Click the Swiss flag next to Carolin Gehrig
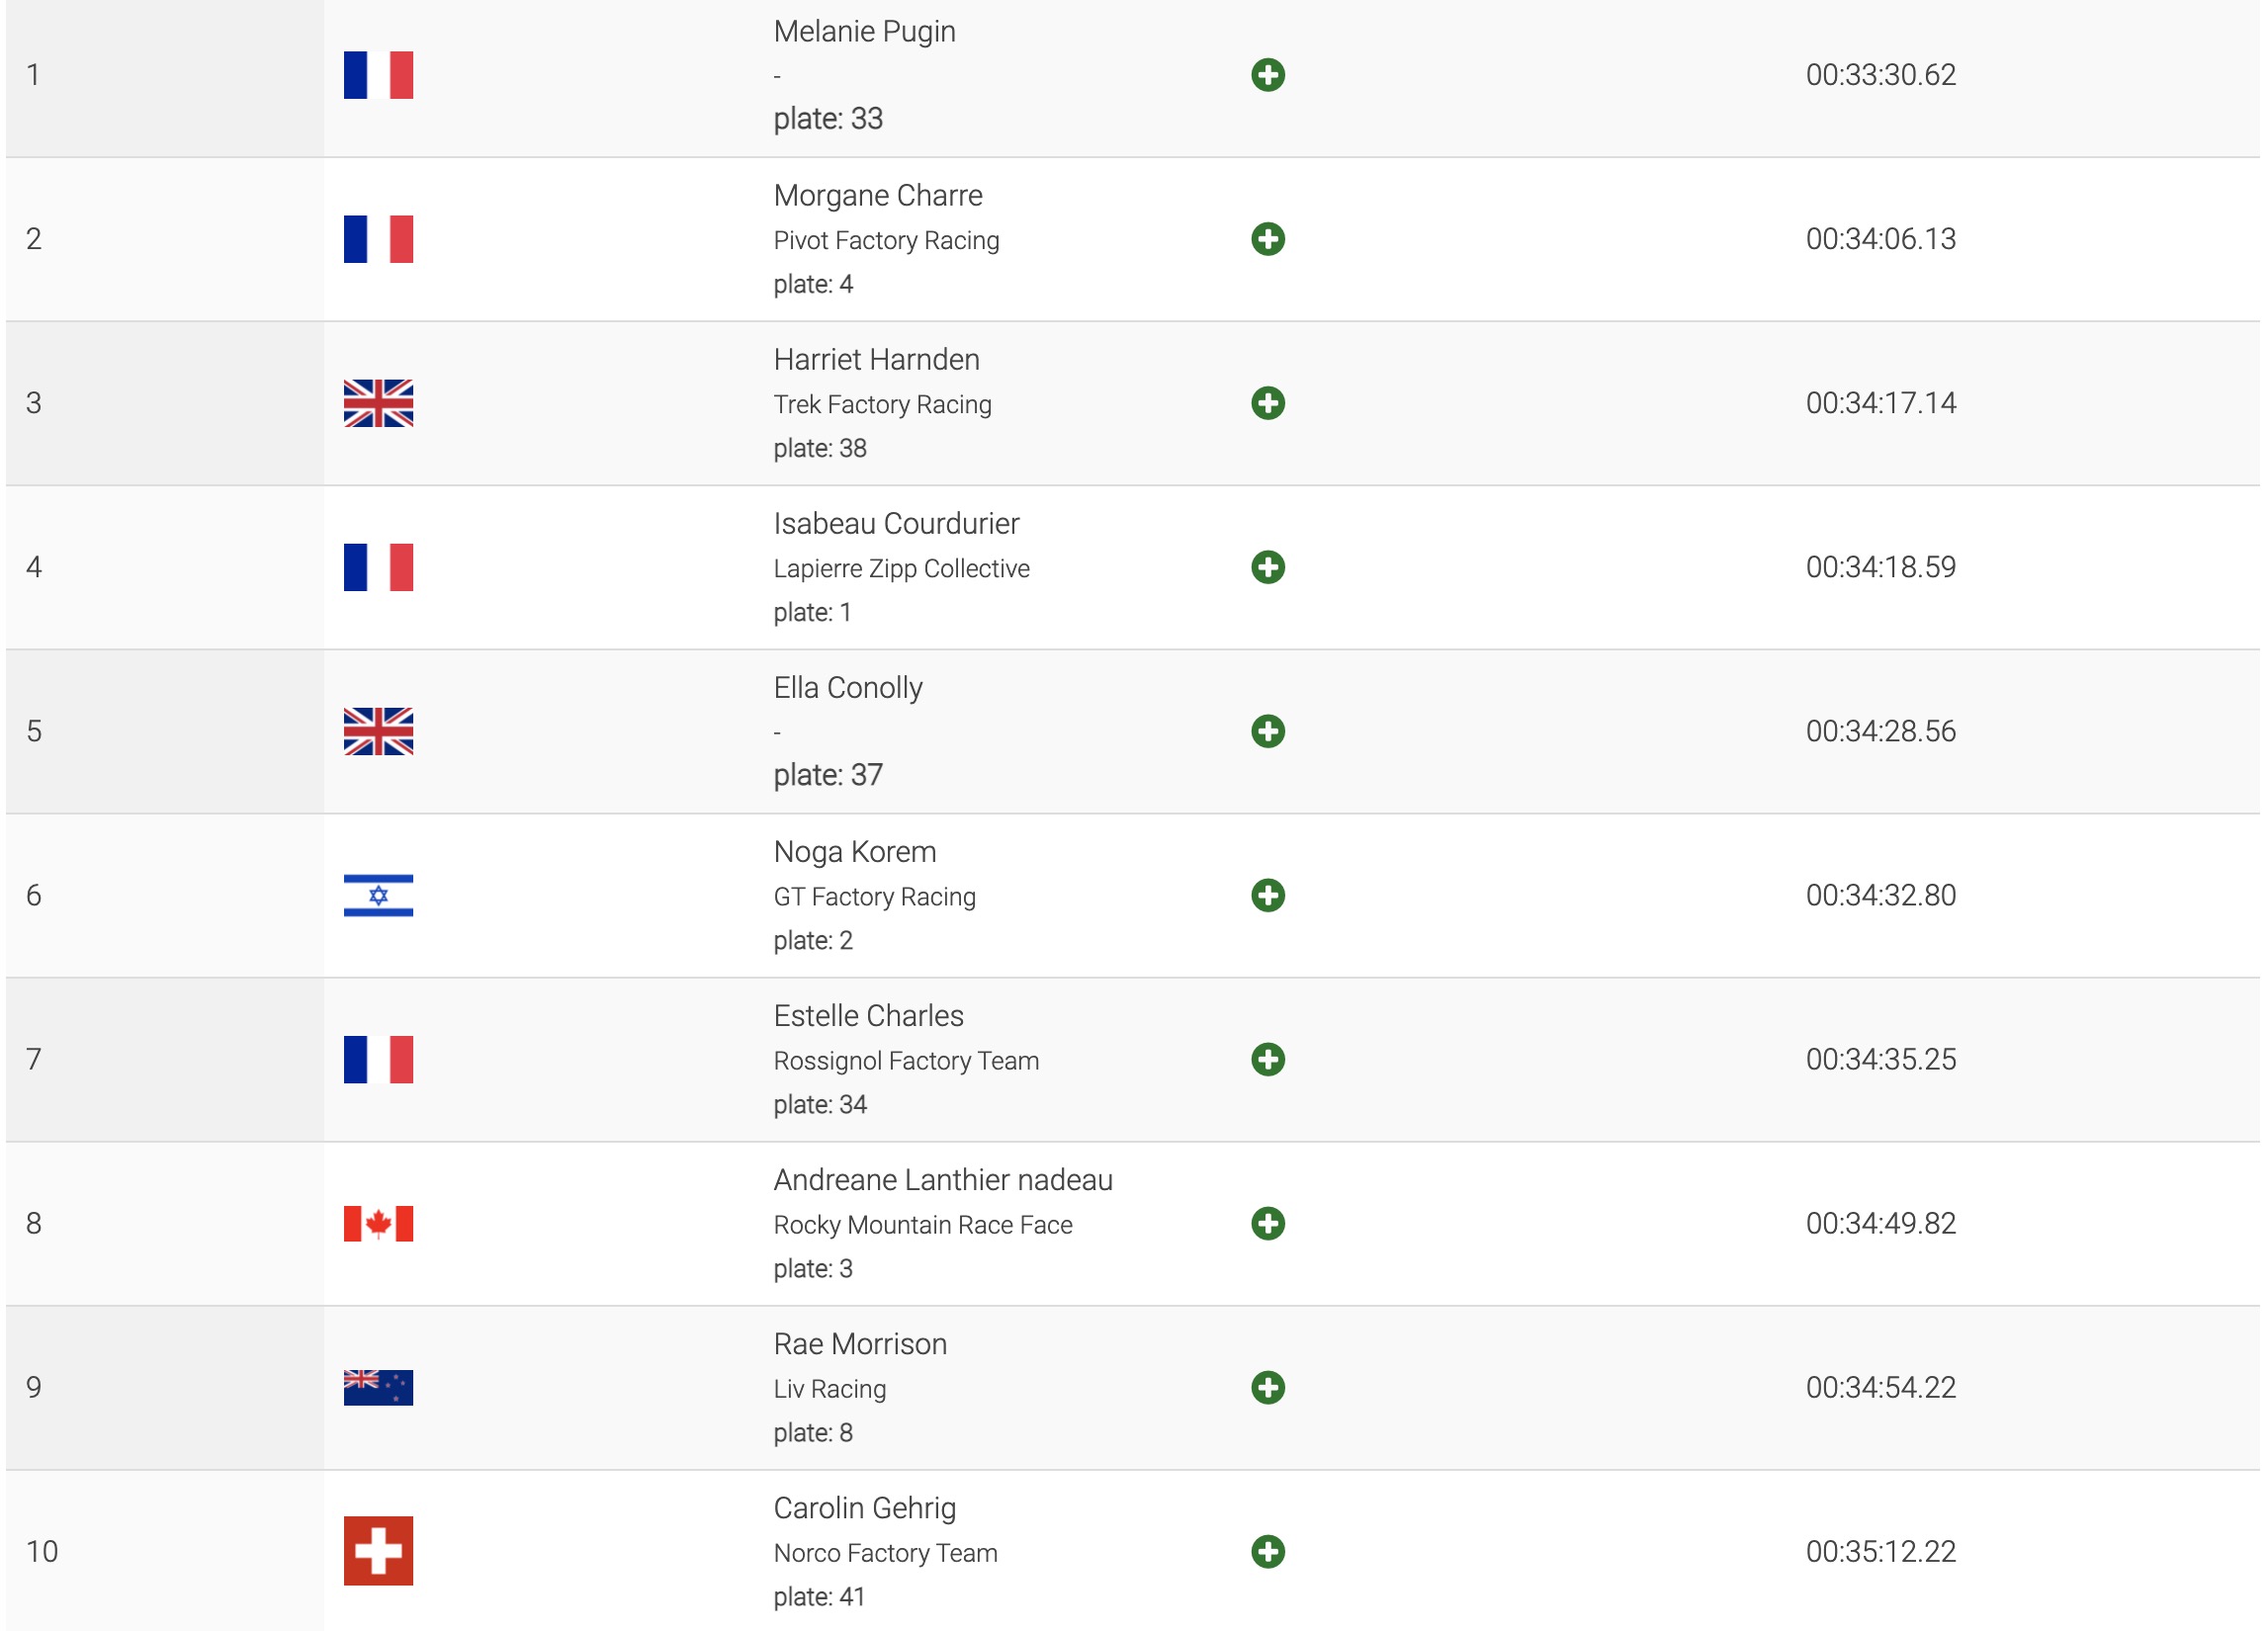The image size is (2268, 1631). (x=378, y=1551)
